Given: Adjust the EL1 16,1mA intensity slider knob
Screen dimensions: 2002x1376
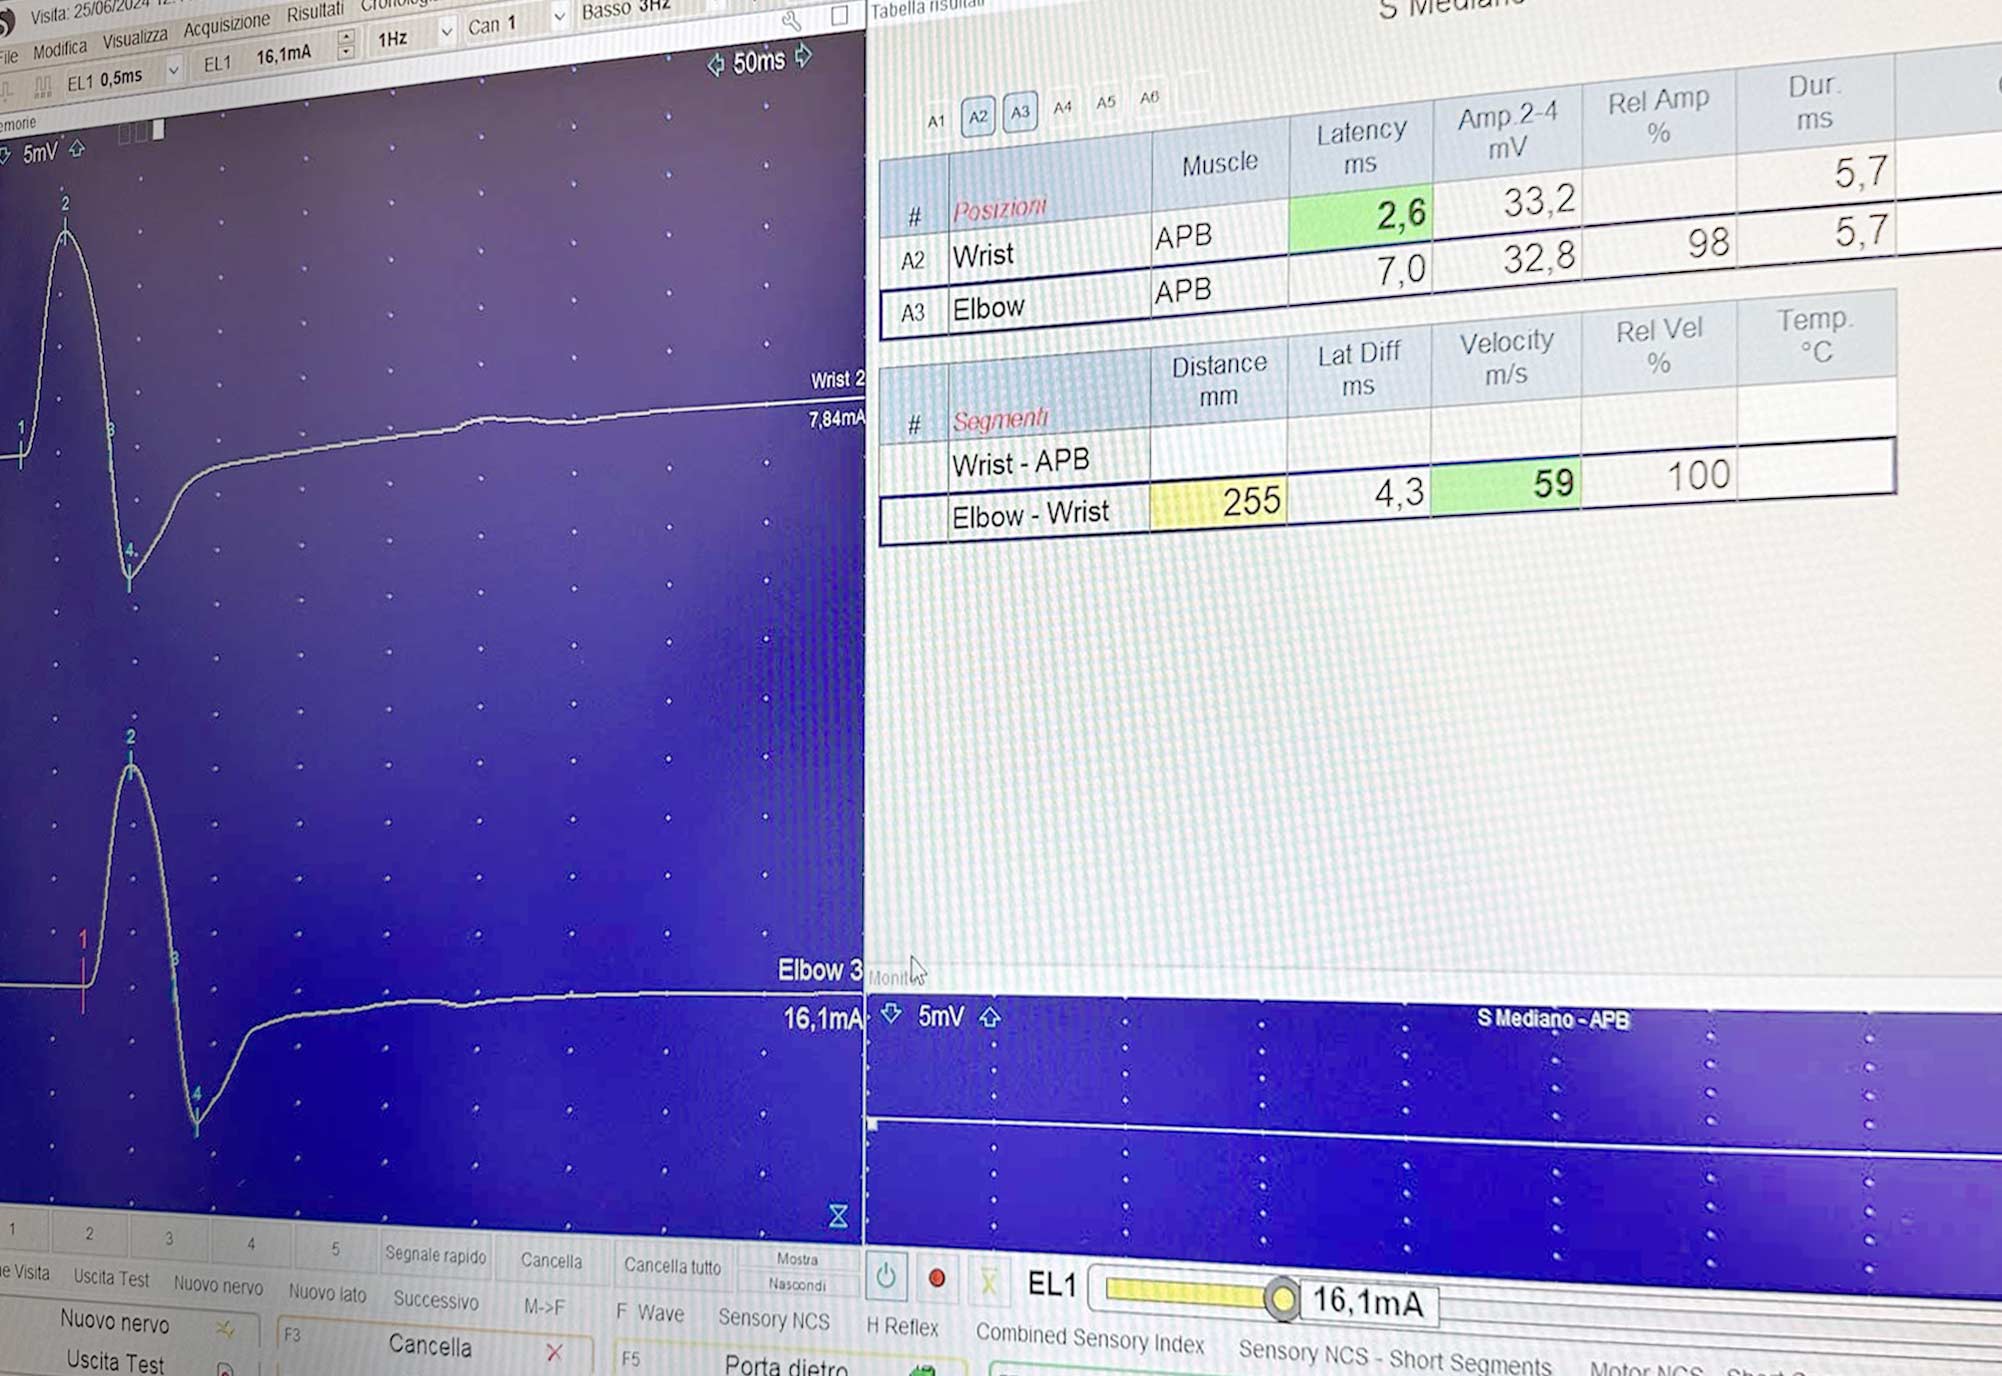Looking at the screenshot, I should (1281, 1299).
